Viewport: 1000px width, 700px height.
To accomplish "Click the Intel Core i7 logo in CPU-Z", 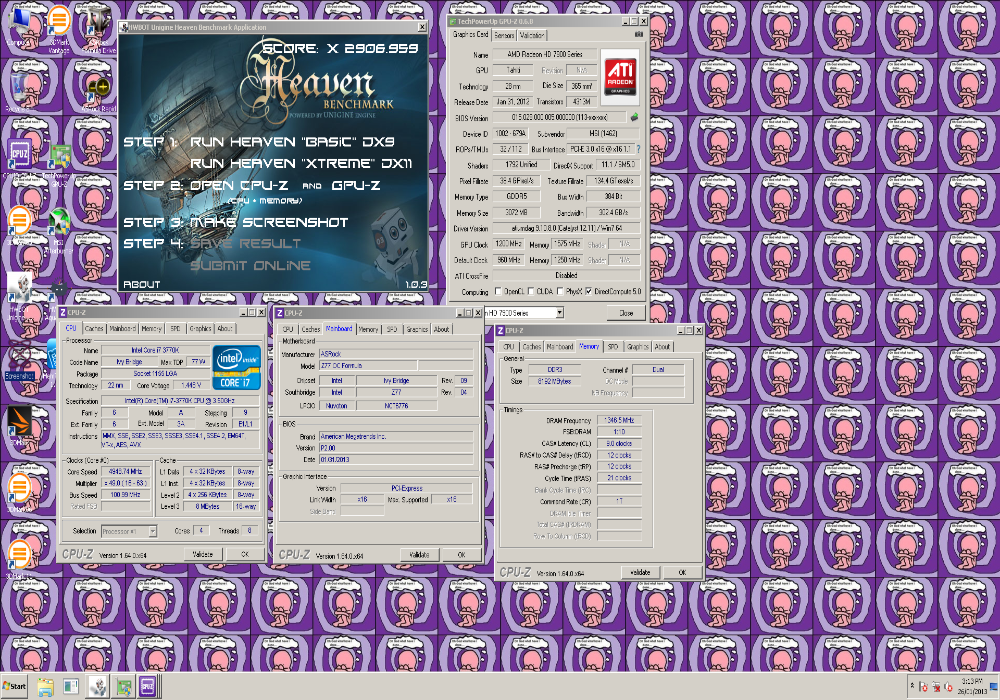I will click(x=237, y=367).
